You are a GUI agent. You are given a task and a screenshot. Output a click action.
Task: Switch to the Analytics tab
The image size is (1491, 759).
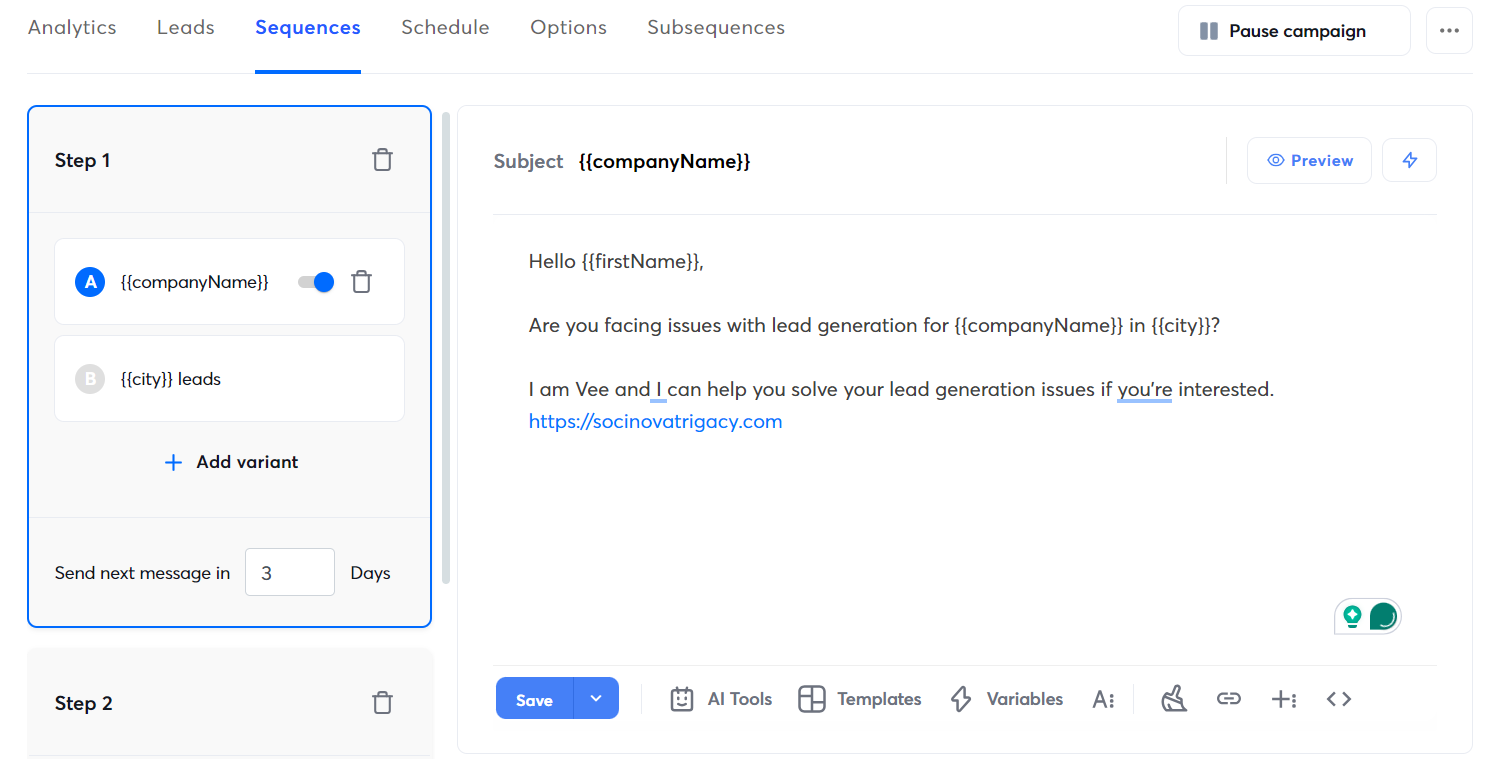(72, 28)
